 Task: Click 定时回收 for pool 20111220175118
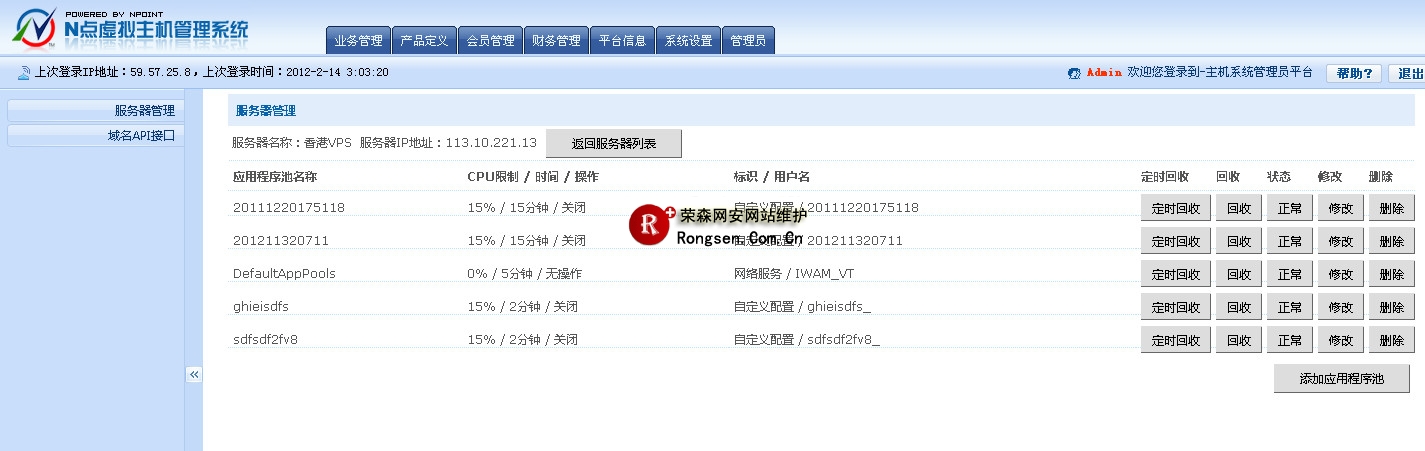pyautogui.click(x=1175, y=208)
